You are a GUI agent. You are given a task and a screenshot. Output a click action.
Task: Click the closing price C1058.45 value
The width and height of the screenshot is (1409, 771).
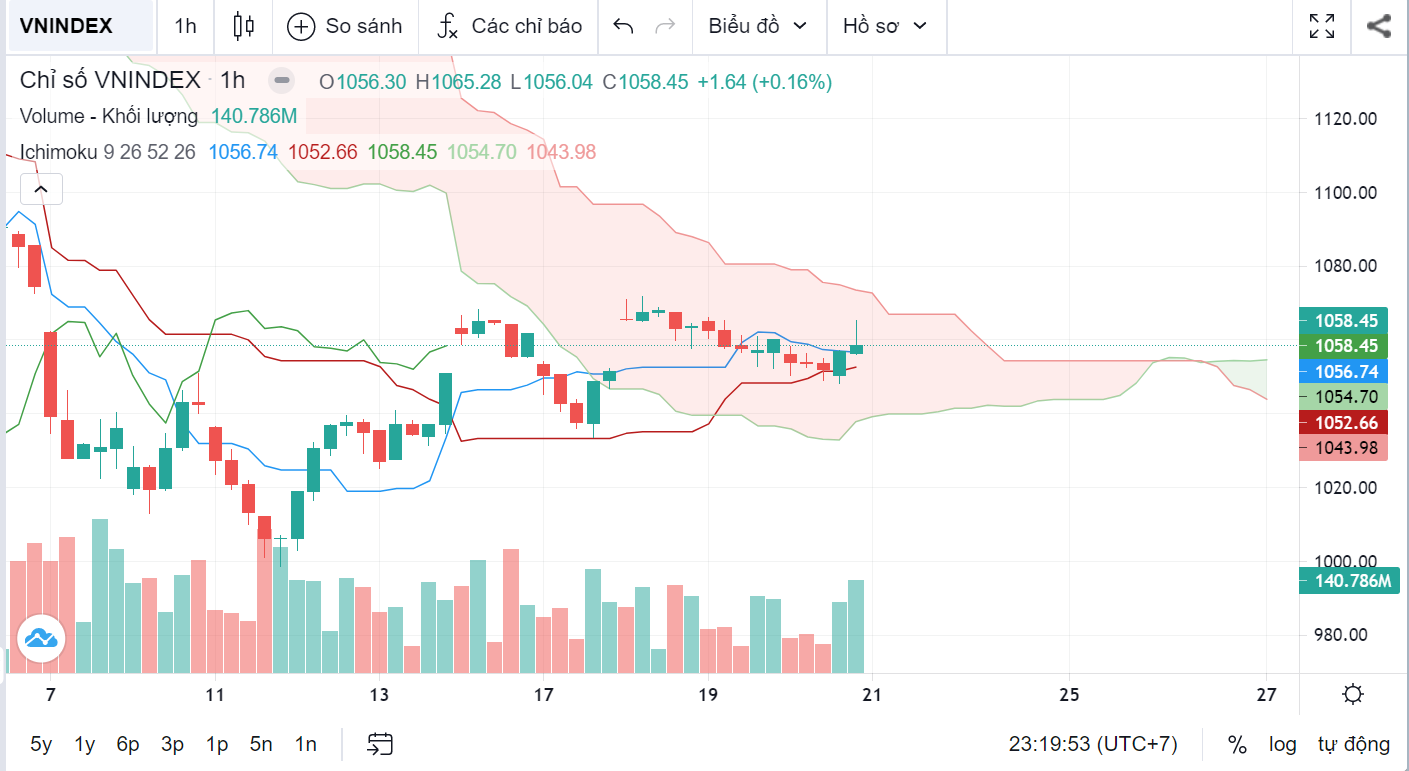pyautogui.click(x=645, y=82)
